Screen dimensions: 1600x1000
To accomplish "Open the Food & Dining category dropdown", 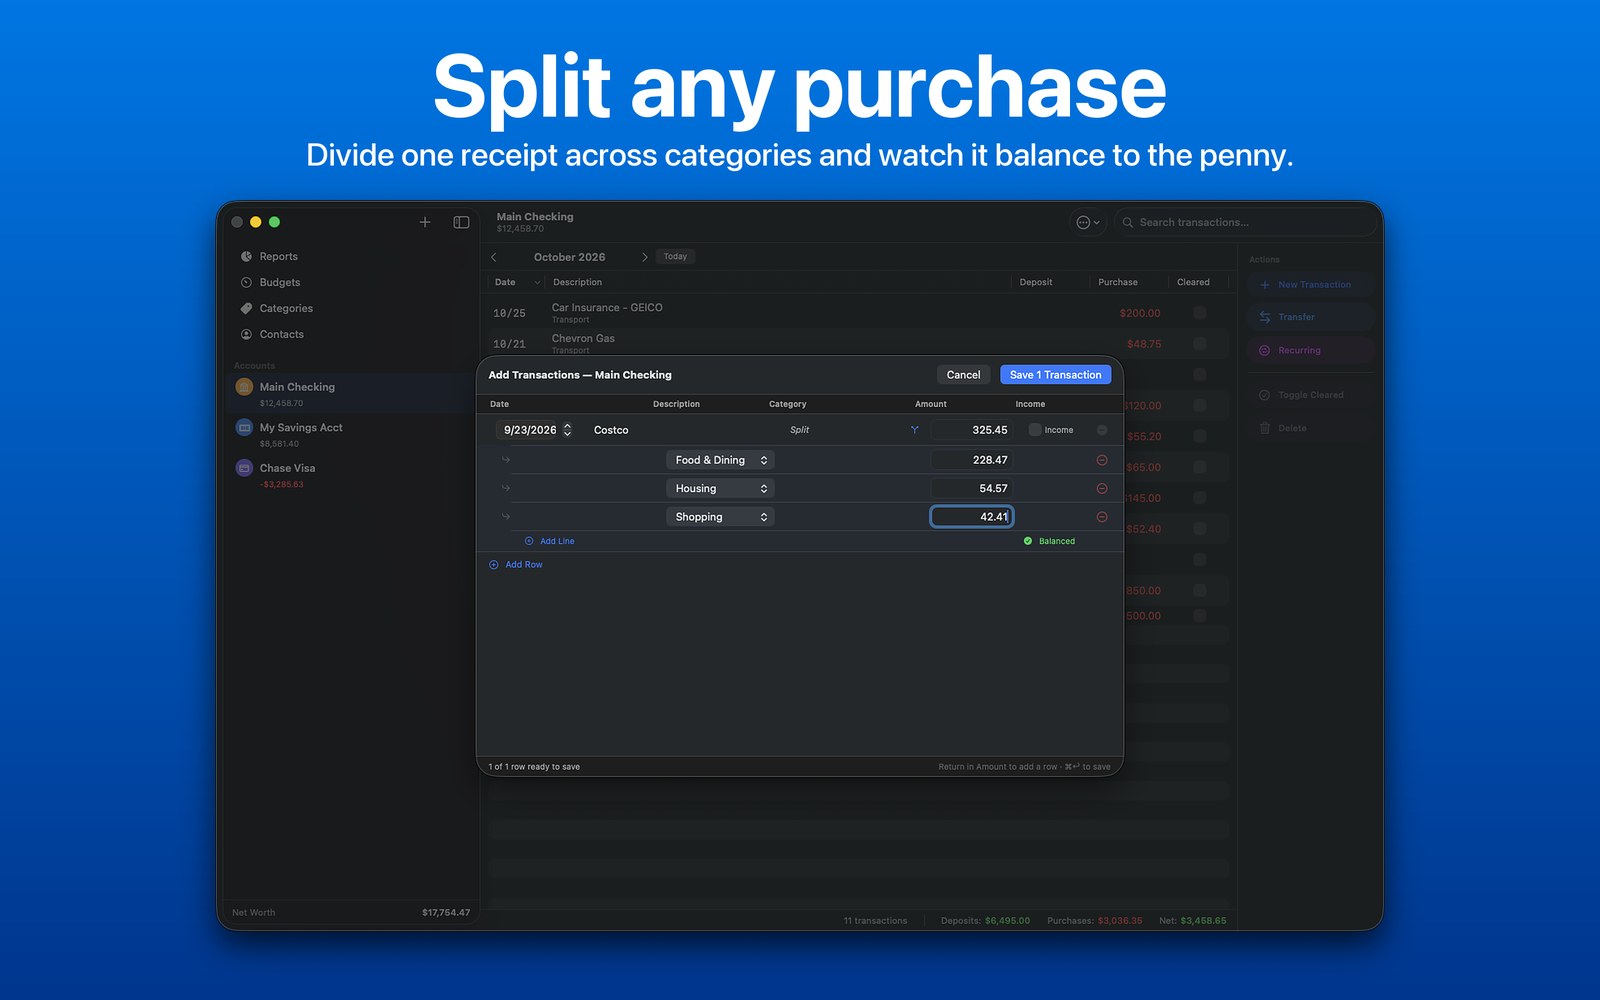I will [720, 460].
